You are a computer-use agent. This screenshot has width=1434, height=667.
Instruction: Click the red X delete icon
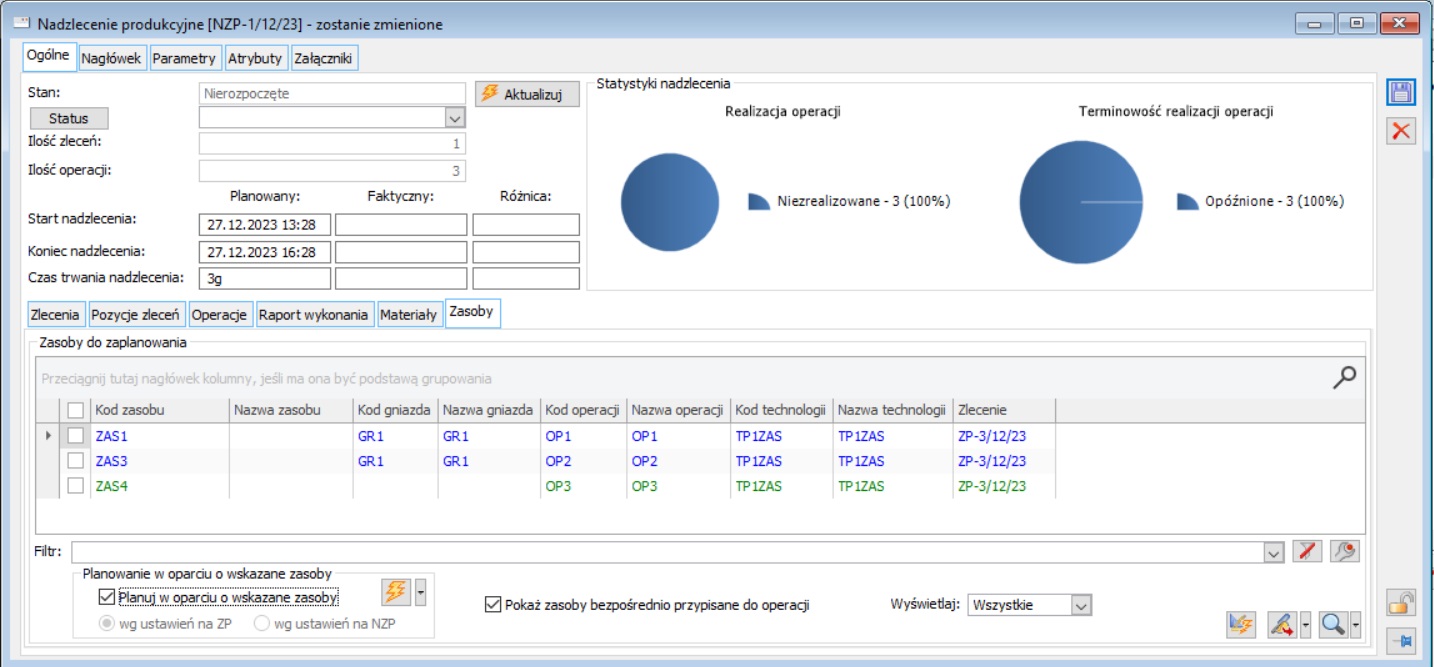(x=1401, y=131)
